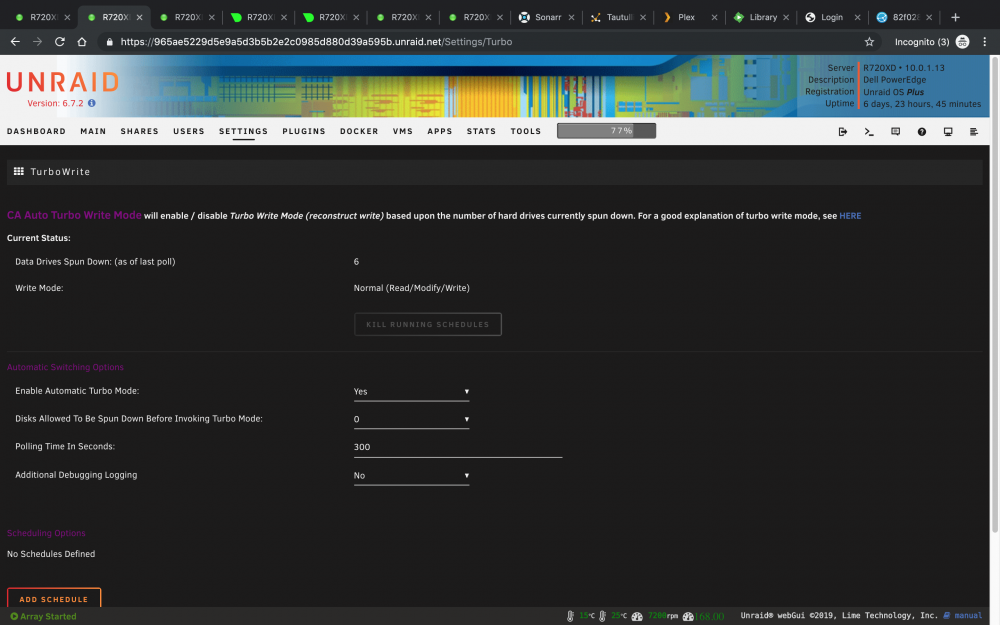Switch to the Tautulli browser tab
The image size is (1000, 625).
coord(617,17)
